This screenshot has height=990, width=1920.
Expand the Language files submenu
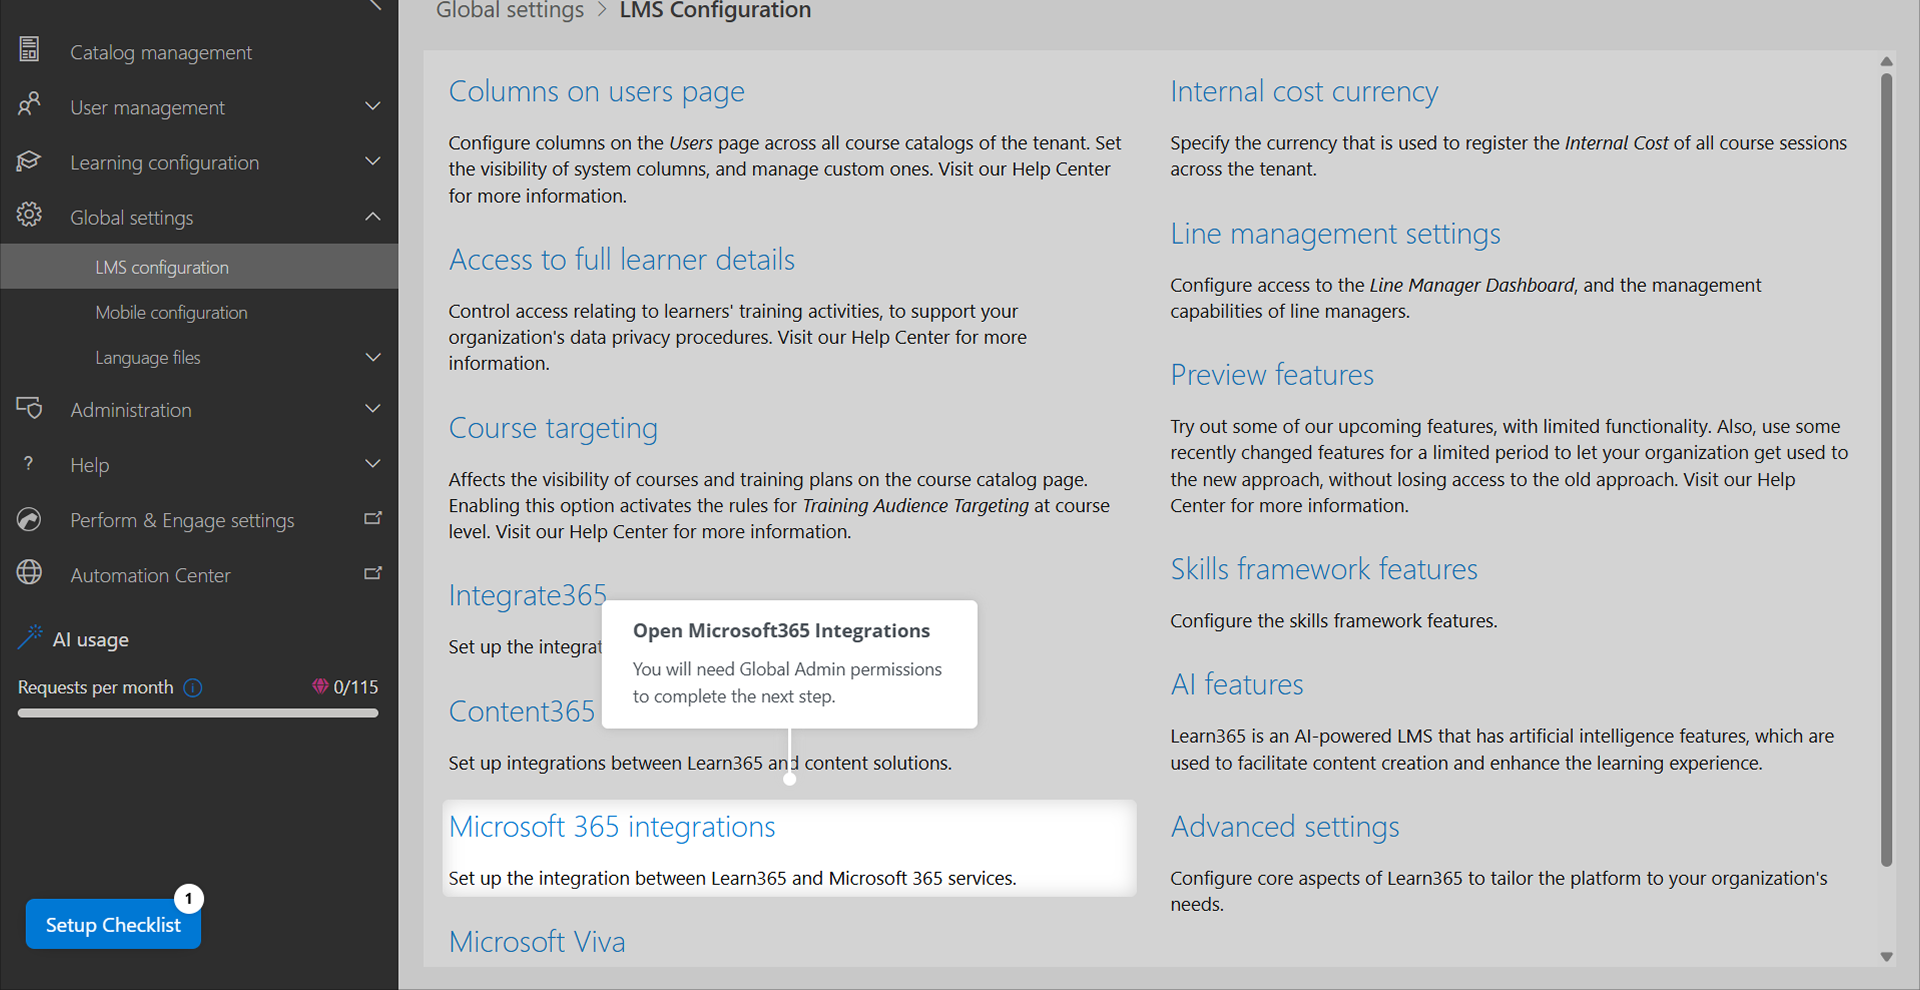(x=373, y=357)
